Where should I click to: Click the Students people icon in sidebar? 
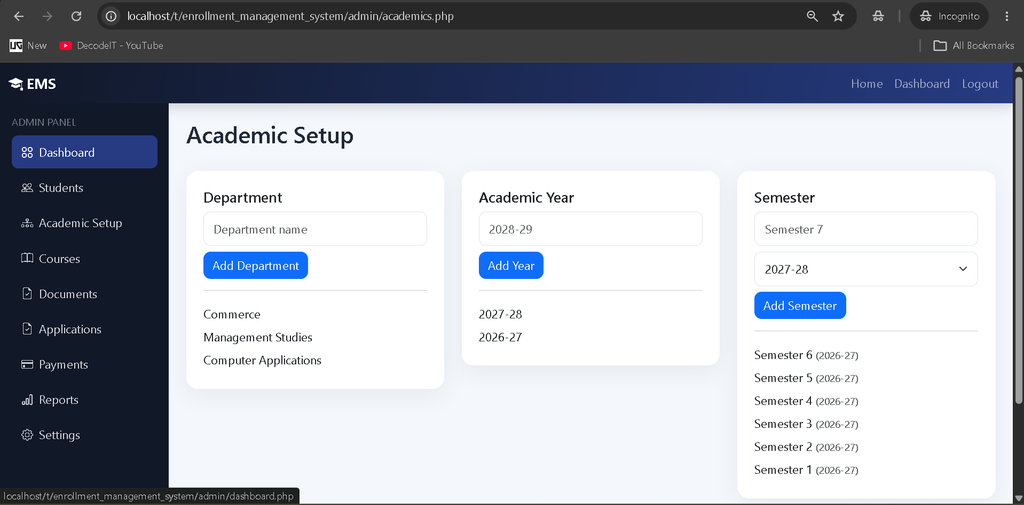[27, 187]
